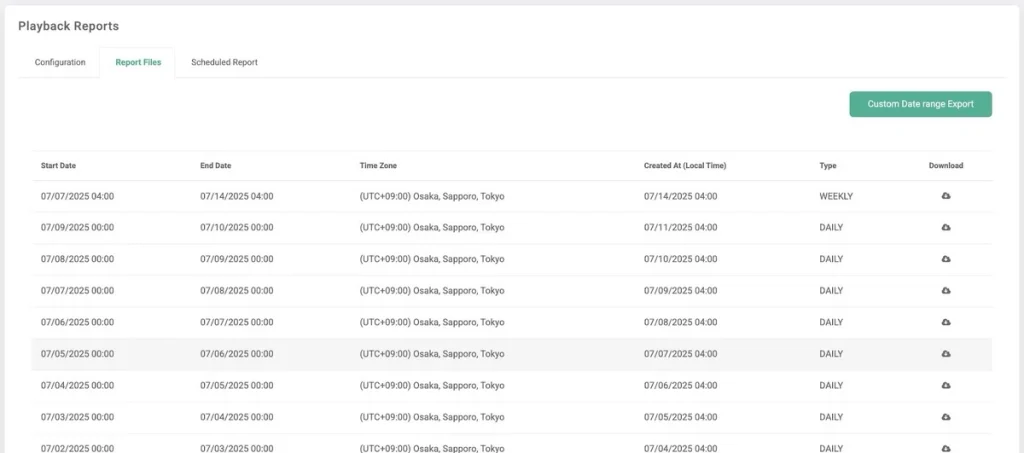Download daily report starting 07/06/2025
This screenshot has width=1024, height=453.
(x=946, y=322)
